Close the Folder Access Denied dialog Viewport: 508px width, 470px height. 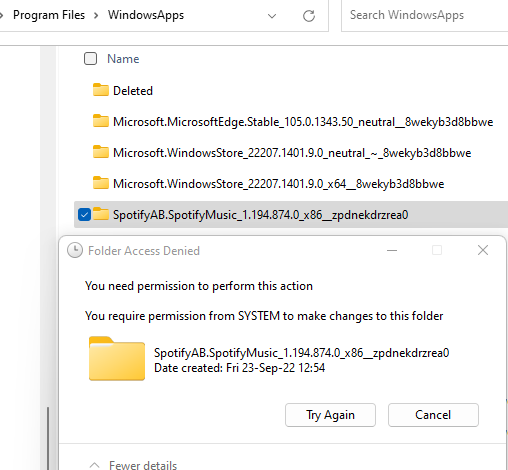[x=483, y=250]
